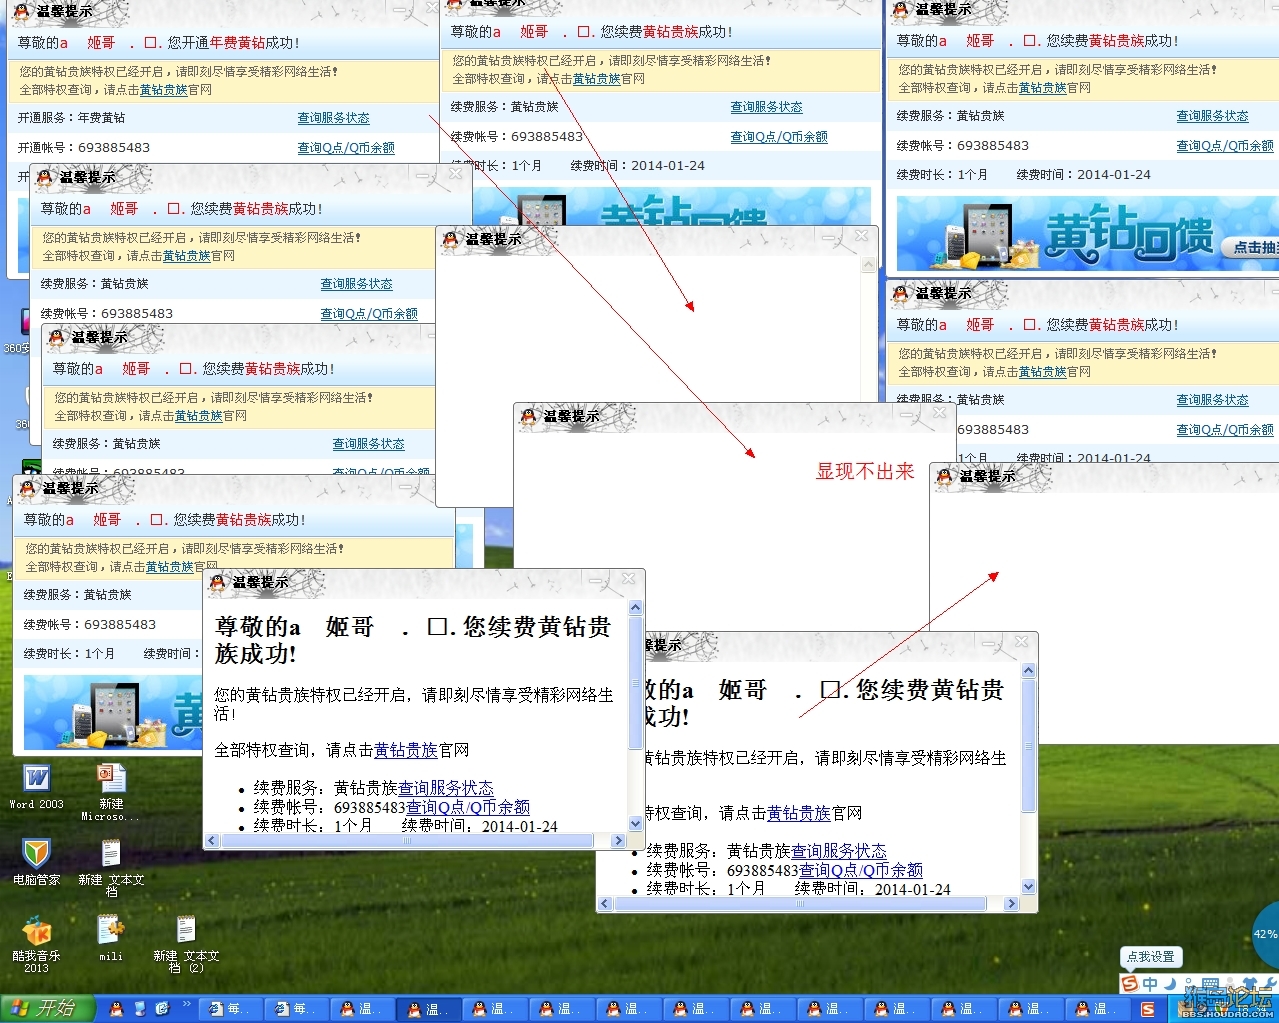Click the show desktop quick launch icon

pyautogui.click(x=140, y=1009)
